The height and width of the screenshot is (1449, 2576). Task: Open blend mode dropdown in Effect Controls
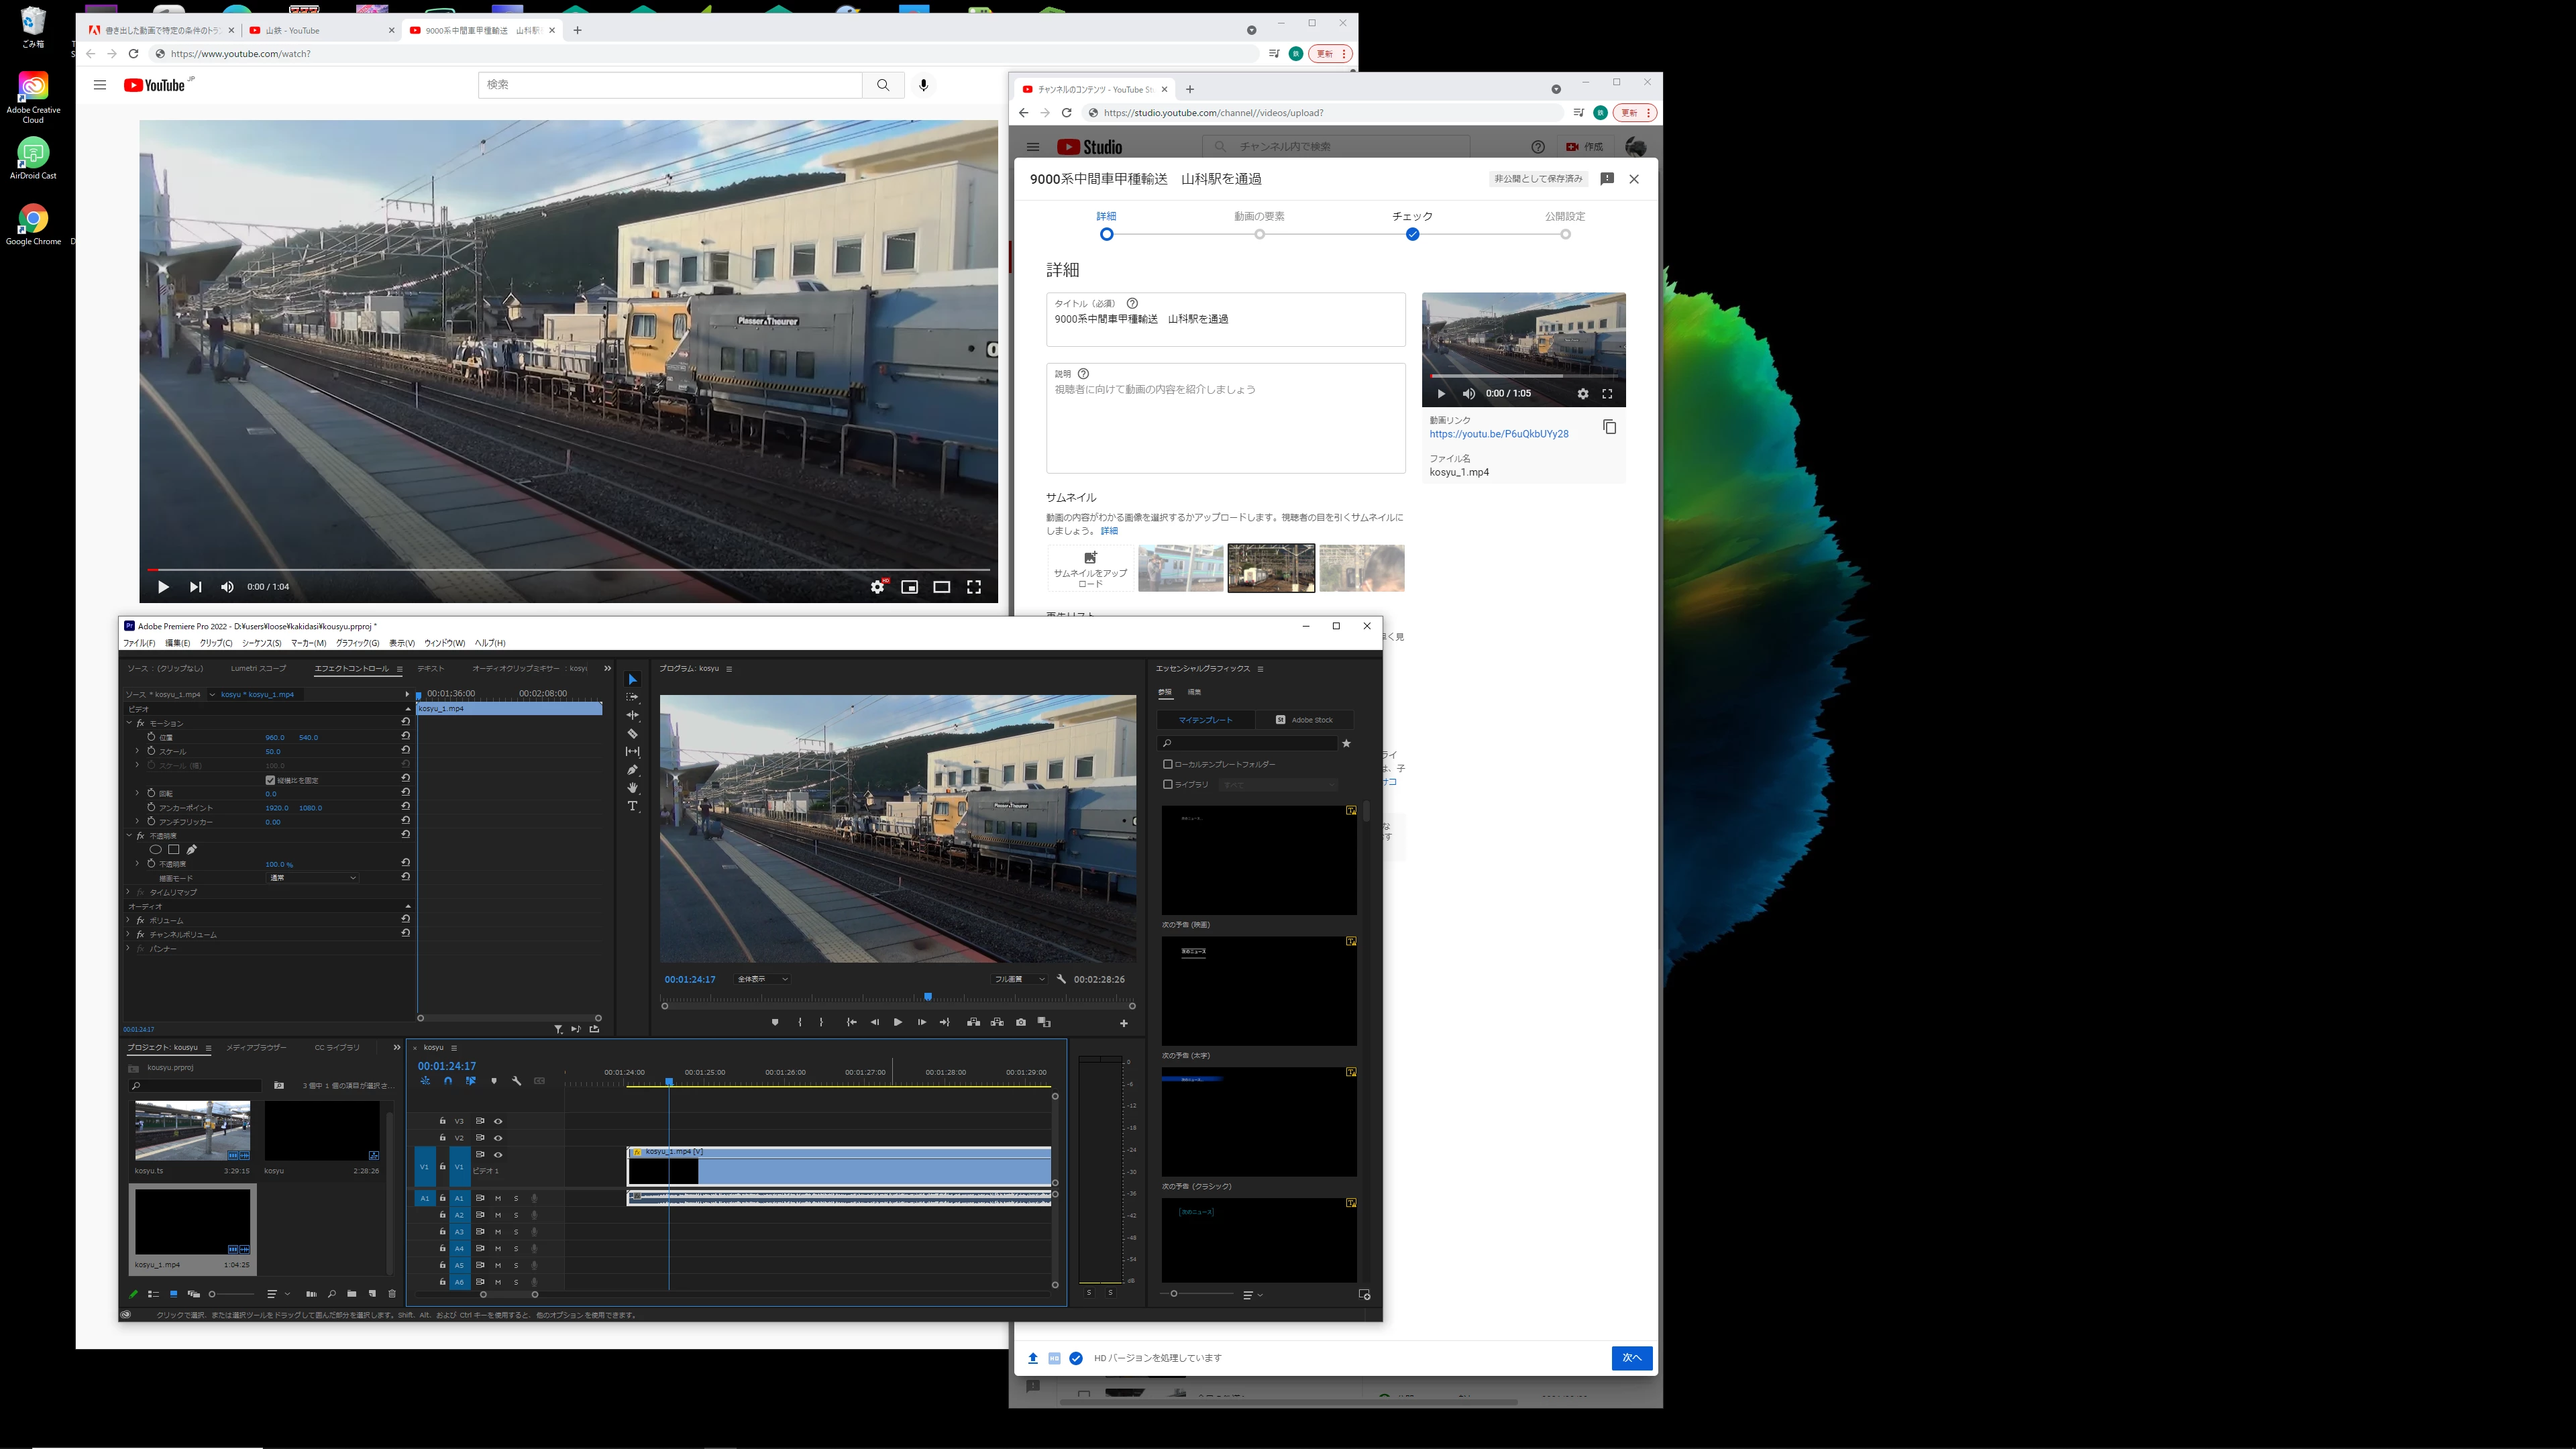click(x=312, y=878)
